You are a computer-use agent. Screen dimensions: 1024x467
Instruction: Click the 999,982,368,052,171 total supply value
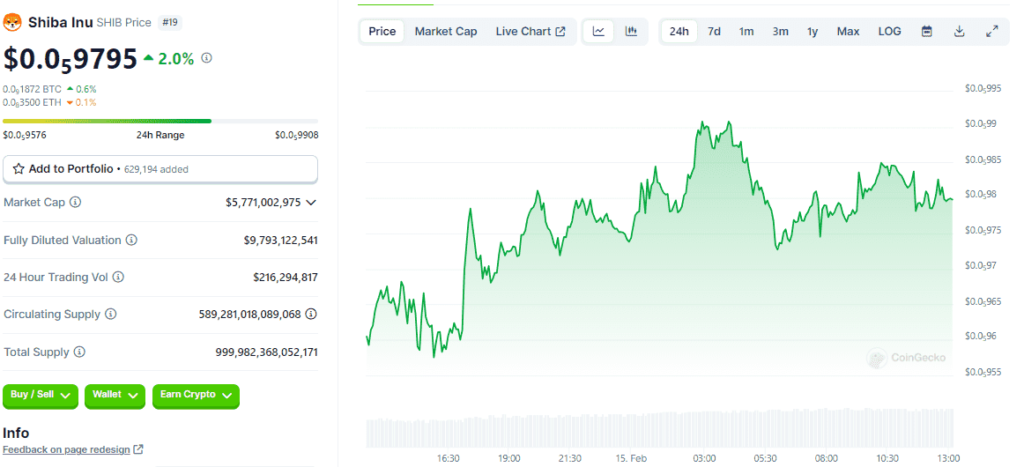[x=266, y=352]
